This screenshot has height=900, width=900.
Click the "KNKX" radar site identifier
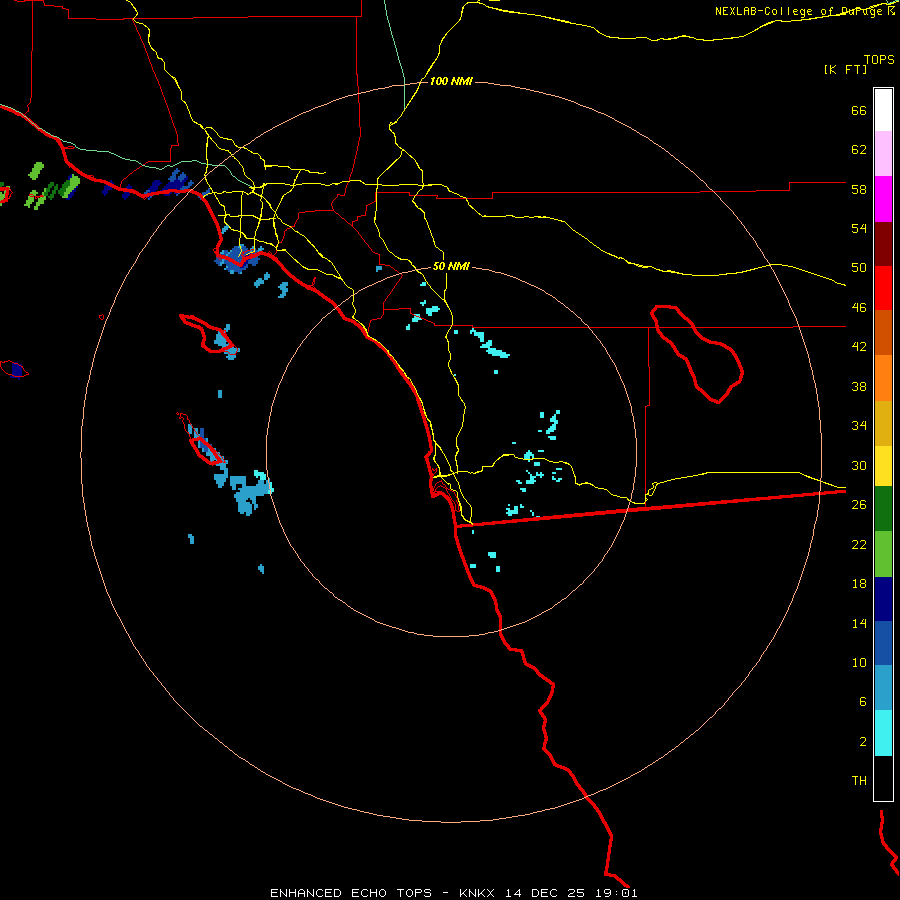(476, 893)
